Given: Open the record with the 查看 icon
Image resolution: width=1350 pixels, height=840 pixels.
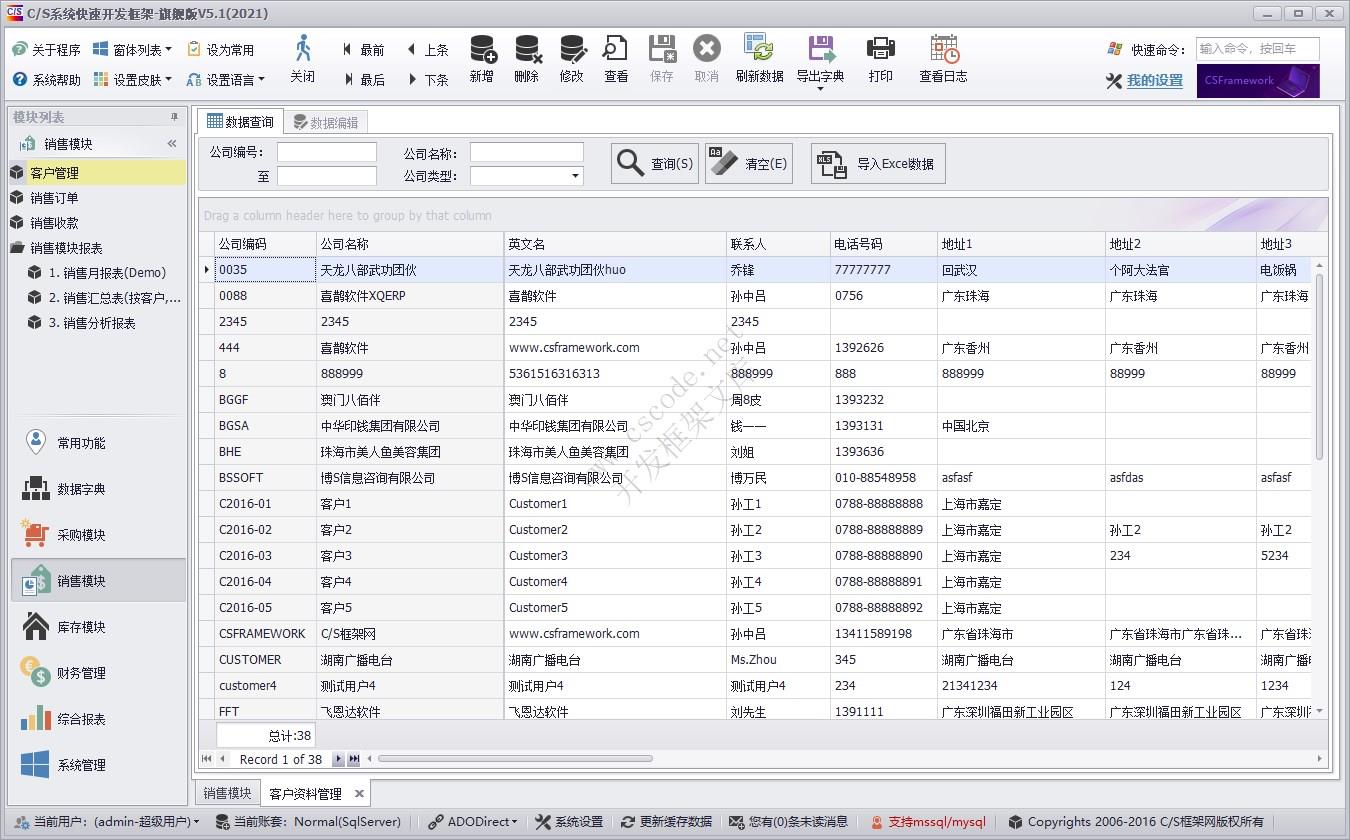Looking at the screenshot, I should pos(615,60).
